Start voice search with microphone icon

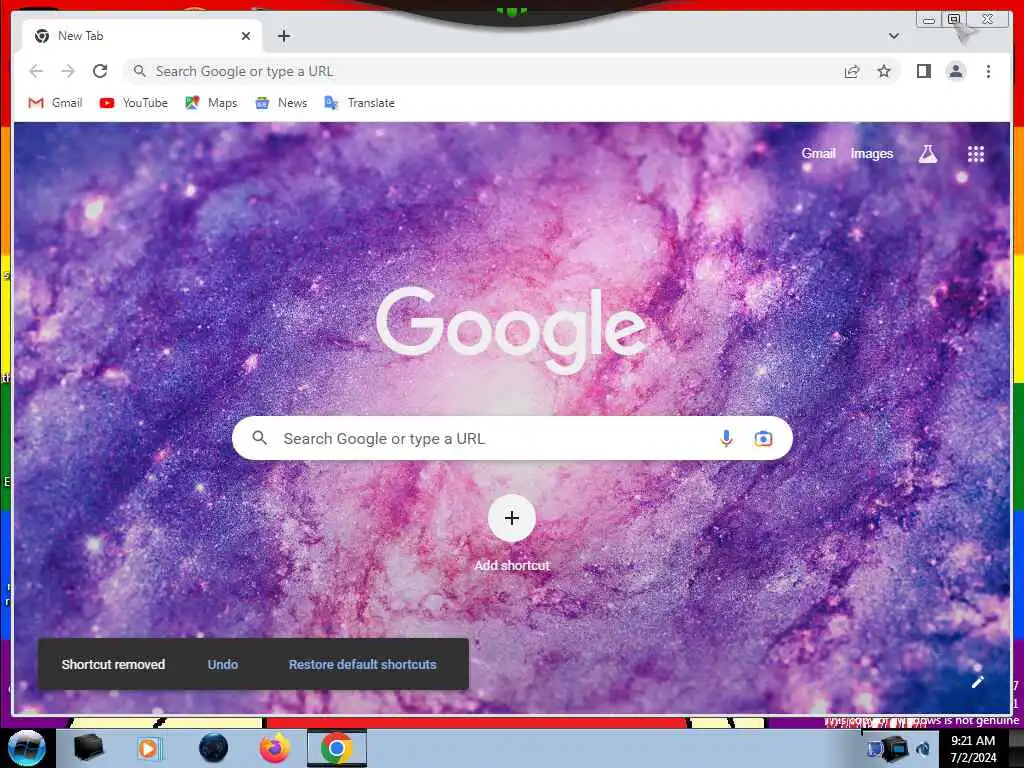click(x=726, y=438)
